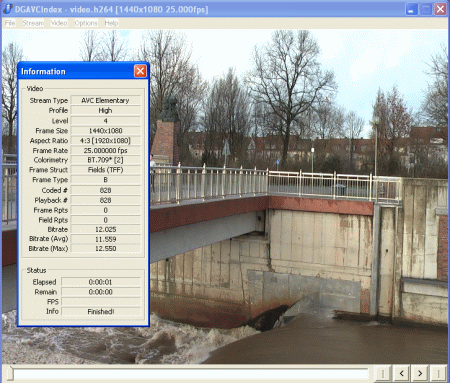Click the Bitrate (Max) value '12.550'

[x=105, y=248]
